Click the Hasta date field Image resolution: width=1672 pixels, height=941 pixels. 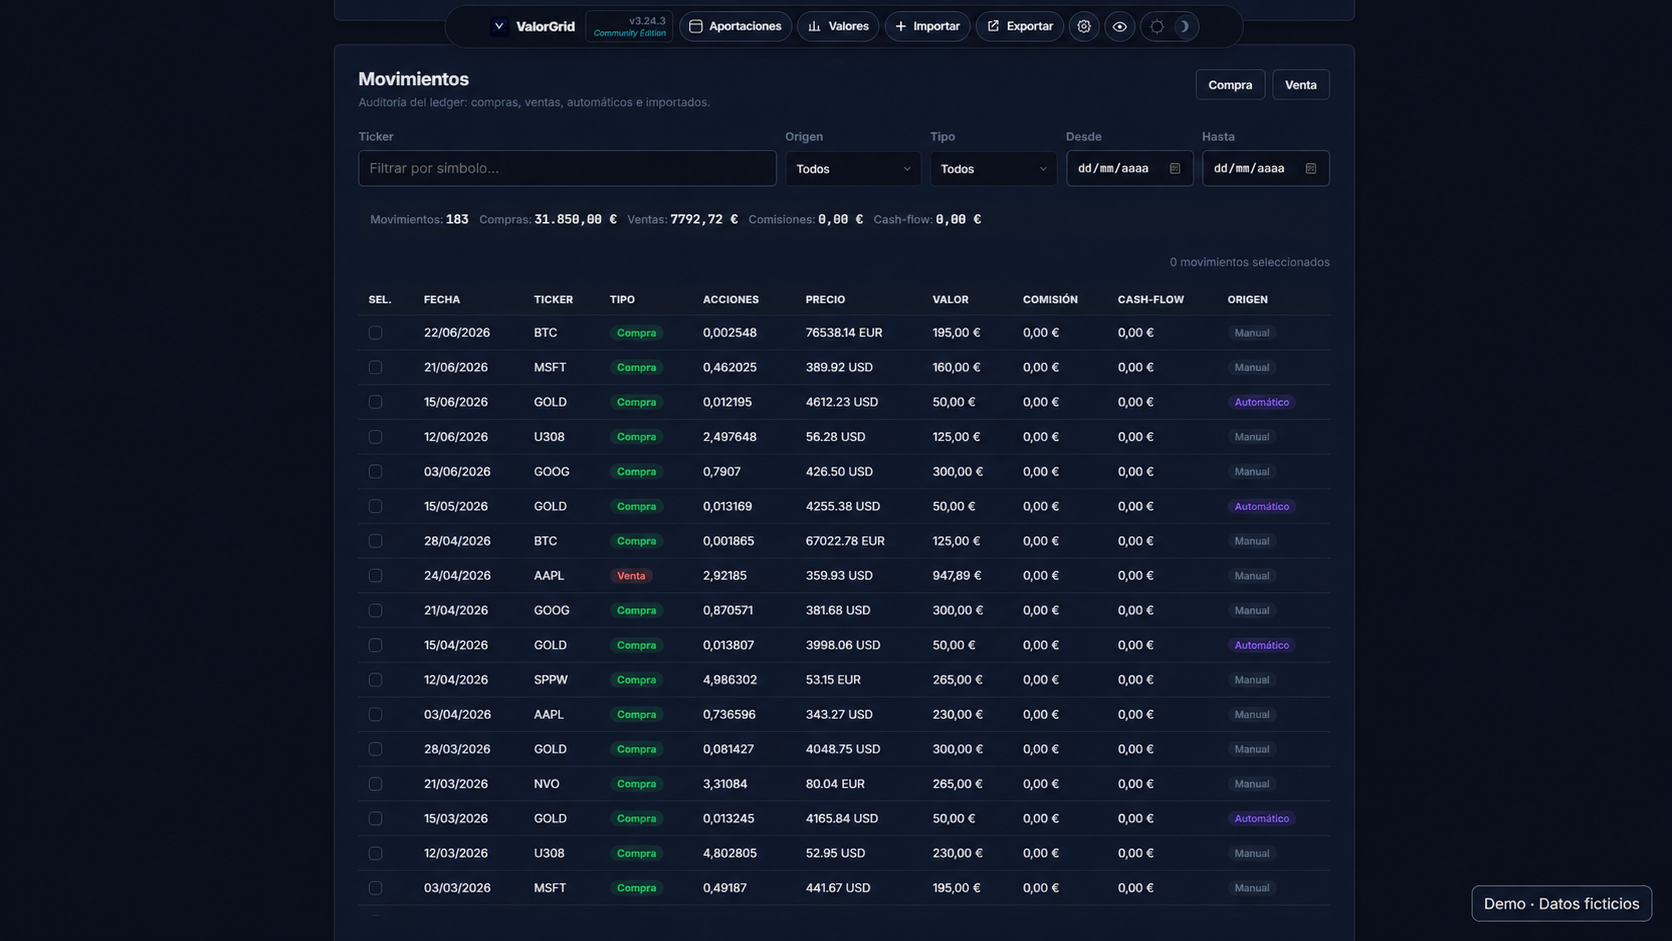pos(1265,168)
